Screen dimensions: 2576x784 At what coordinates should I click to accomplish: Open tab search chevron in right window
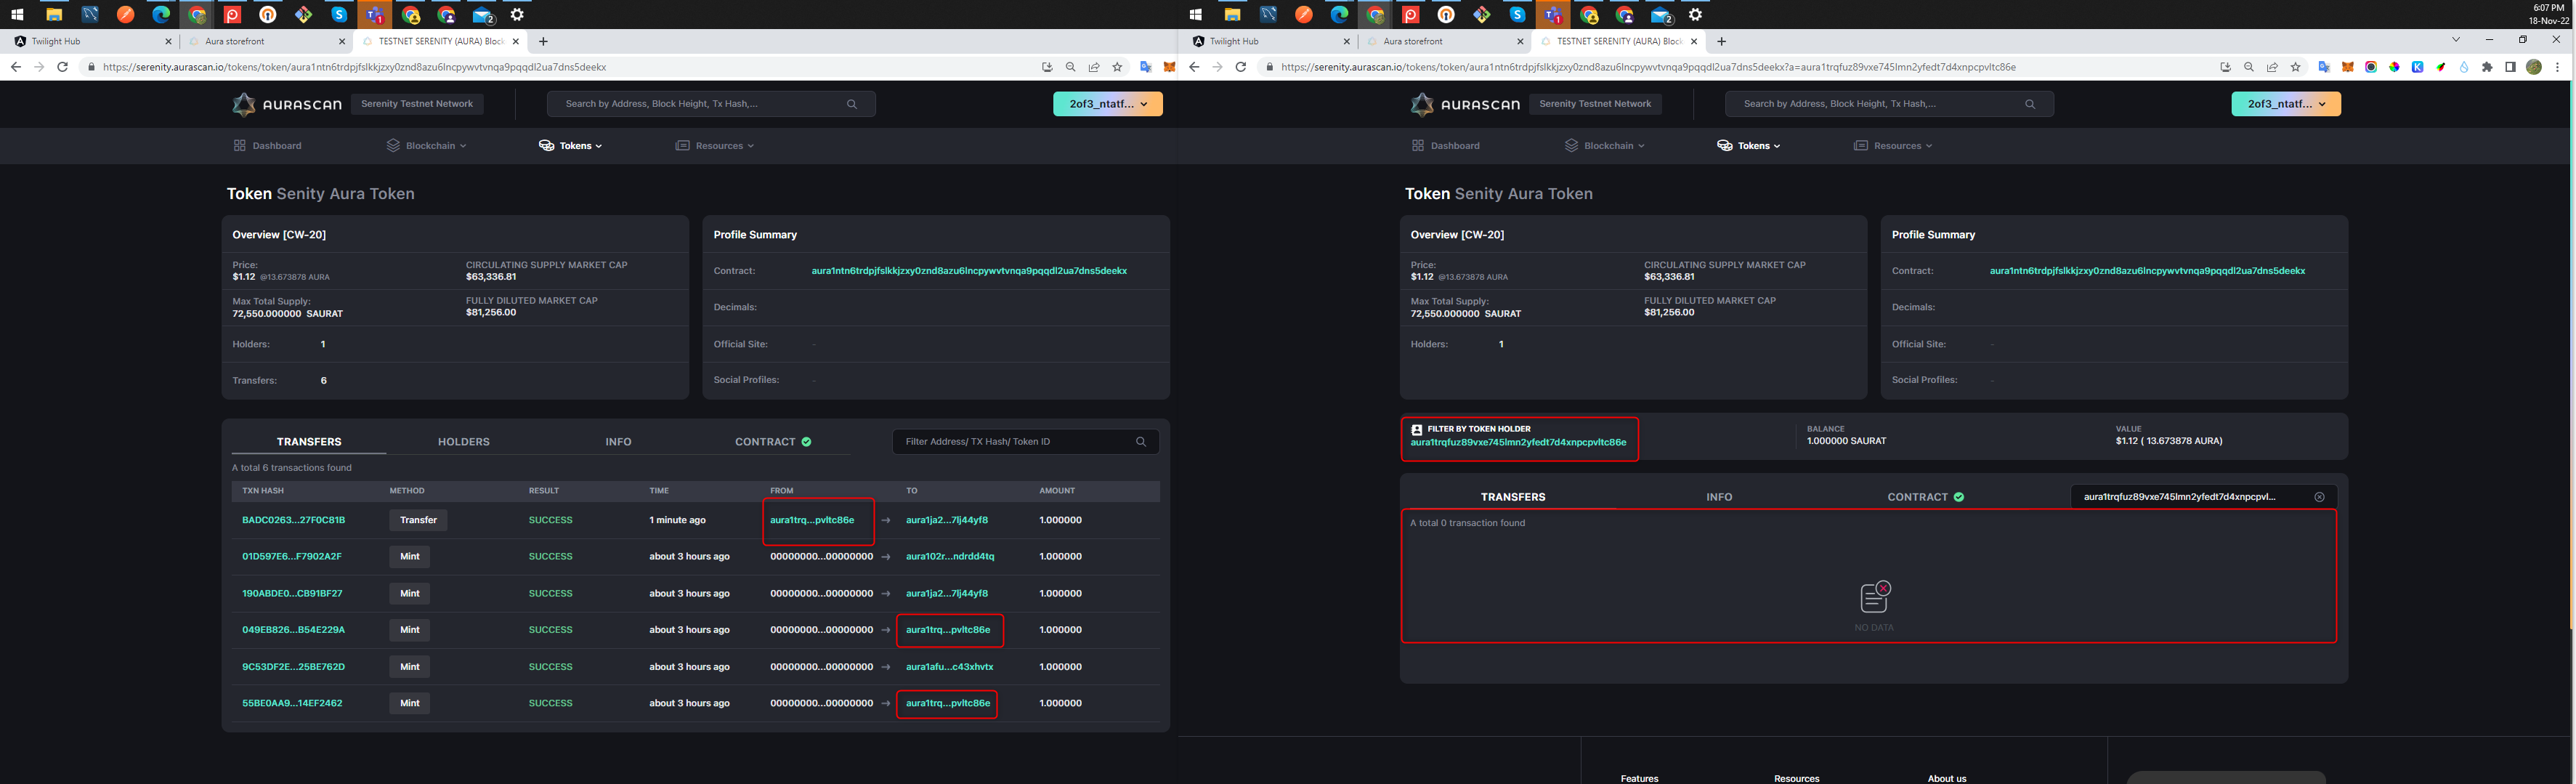pos(2456,40)
